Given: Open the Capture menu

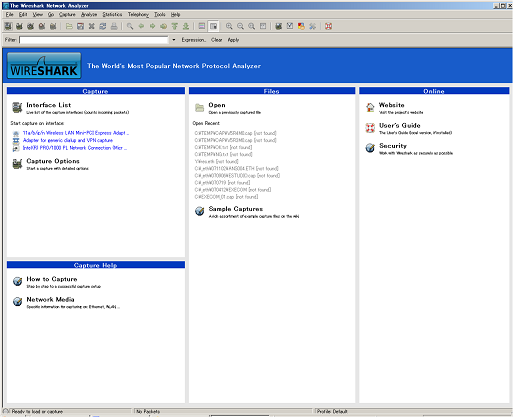Looking at the screenshot, I should [67, 14].
